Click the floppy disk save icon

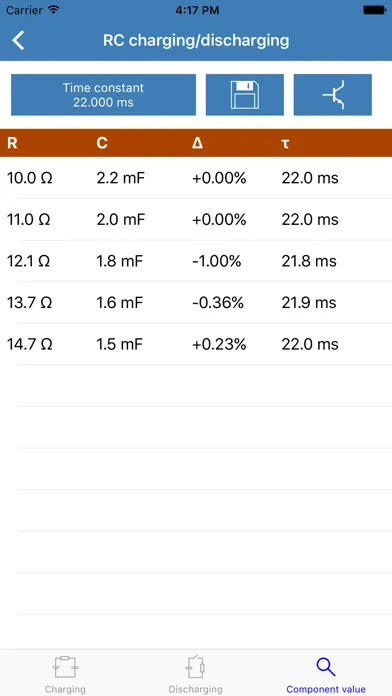pos(245,95)
